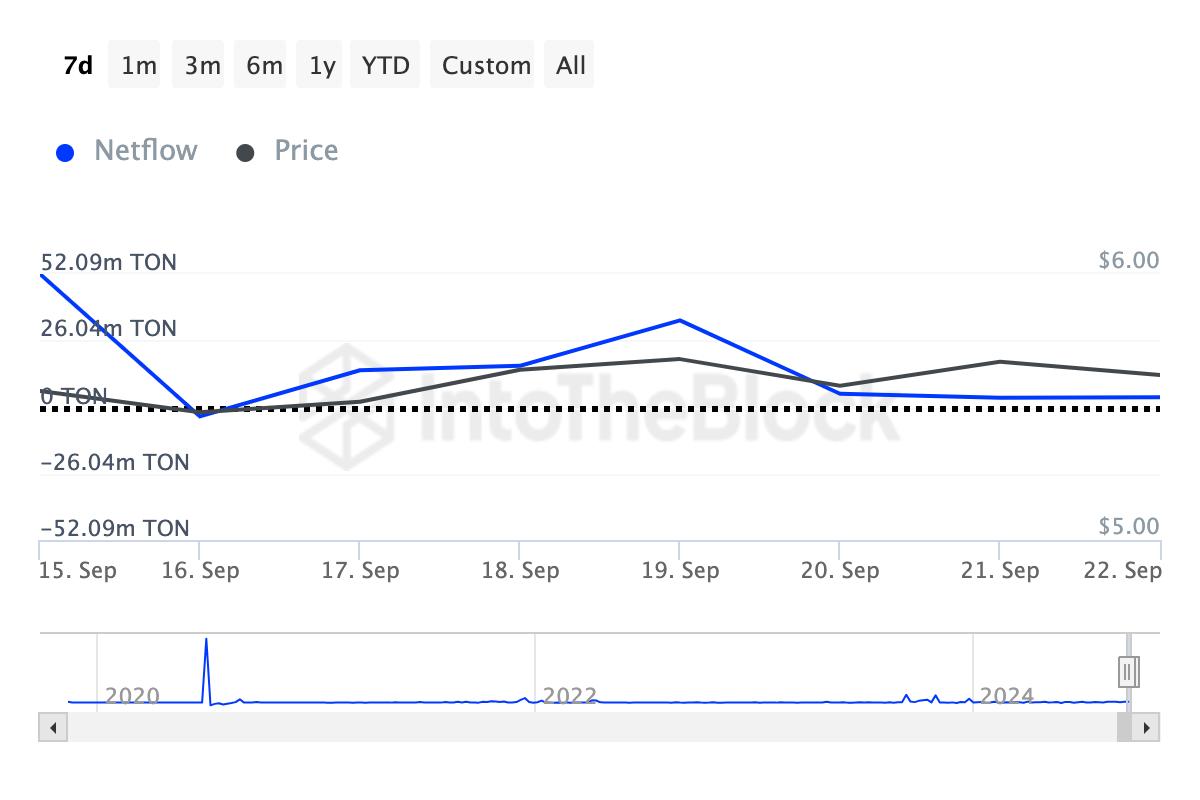Open the Custom date range picker
This screenshot has width=1200, height=800.
pyautogui.click(x=486, y=66)
